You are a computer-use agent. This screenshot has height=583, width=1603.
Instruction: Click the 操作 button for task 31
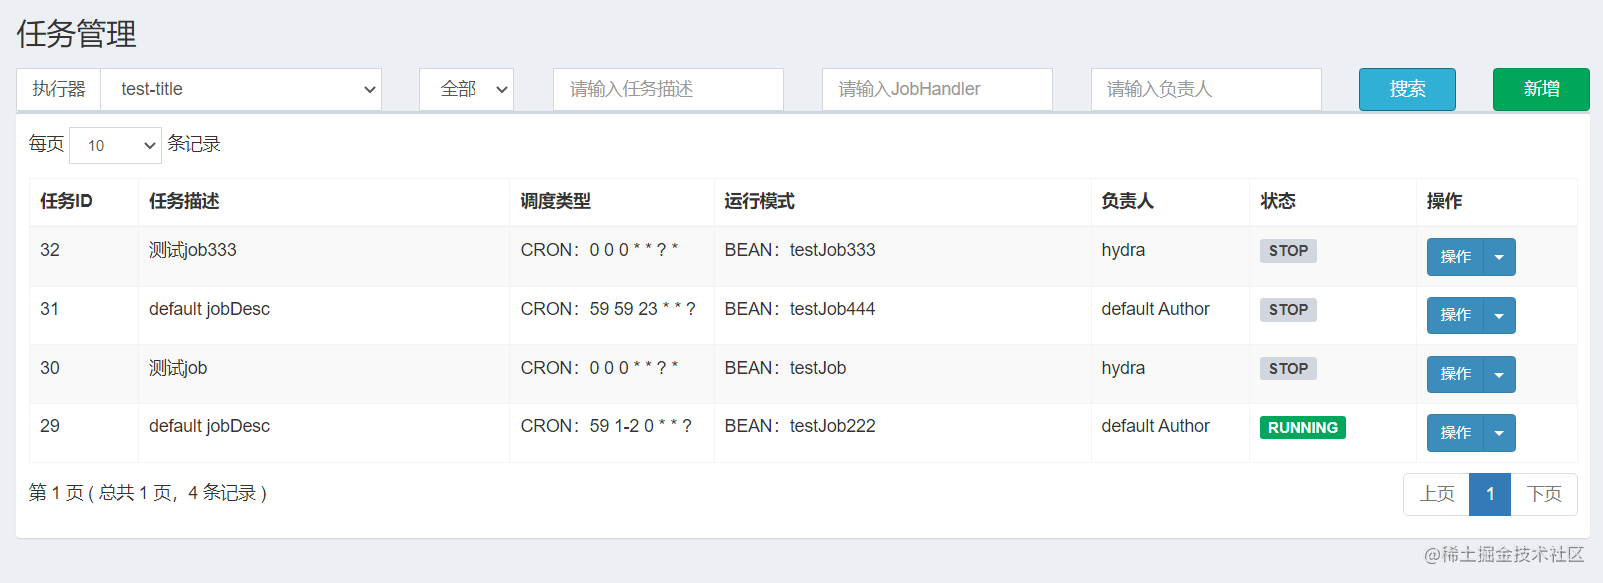coord(1455,315)
